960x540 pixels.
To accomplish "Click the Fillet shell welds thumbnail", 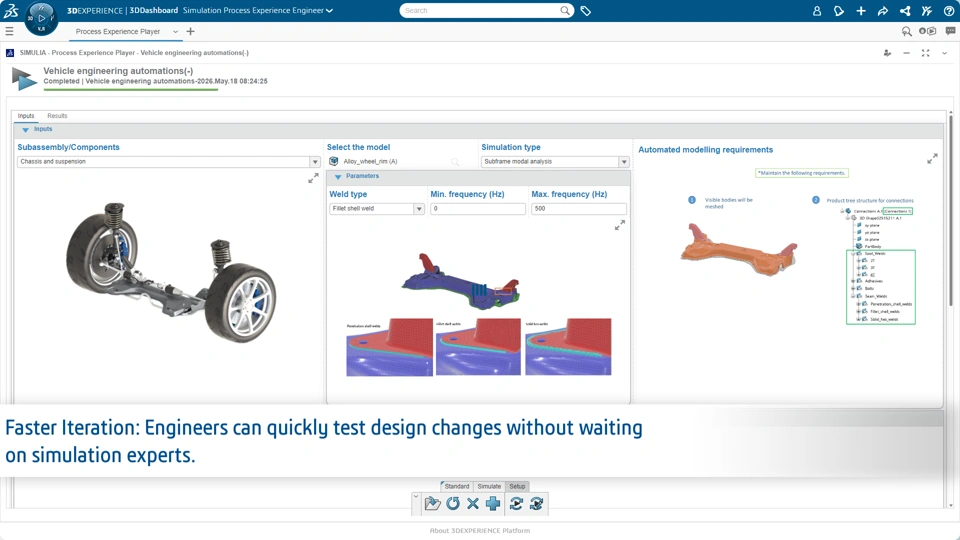I will (478, 347).
